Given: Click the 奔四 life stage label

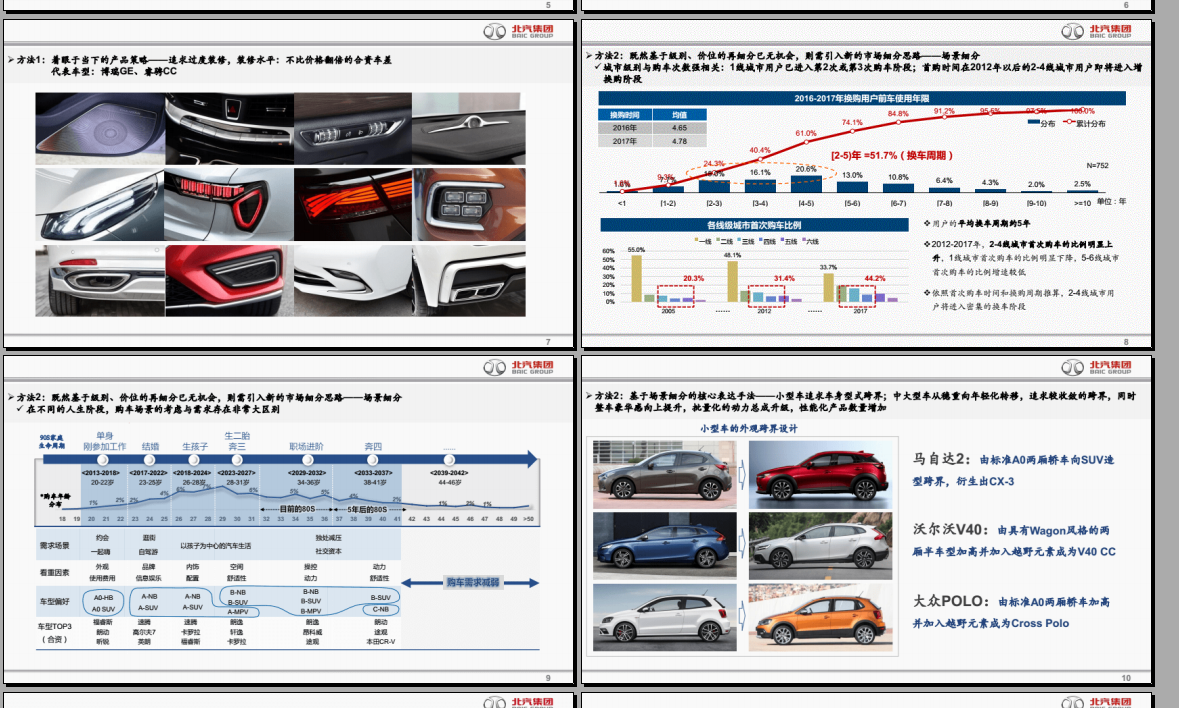Looking at the screenshot, I should click(x=373, y=446).
